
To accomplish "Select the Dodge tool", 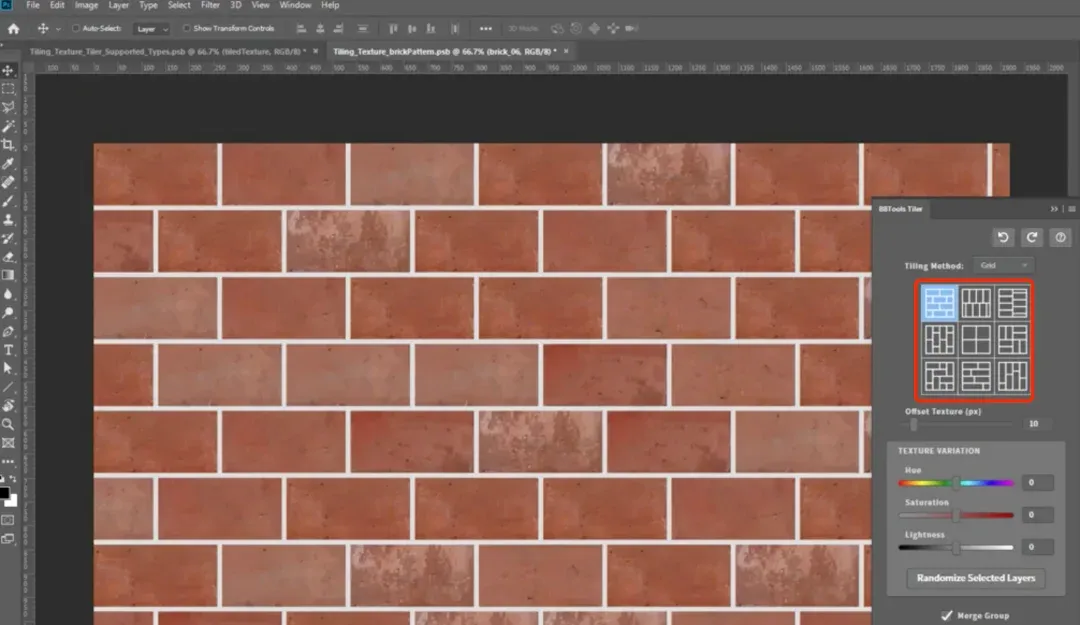I will [8, 312].
